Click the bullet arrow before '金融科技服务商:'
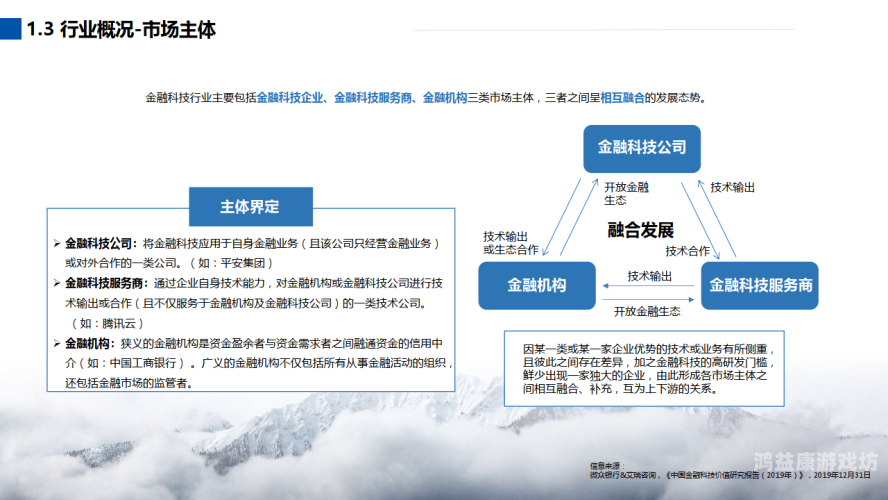This screenshot has width=888, height=500. pos(57,283)
